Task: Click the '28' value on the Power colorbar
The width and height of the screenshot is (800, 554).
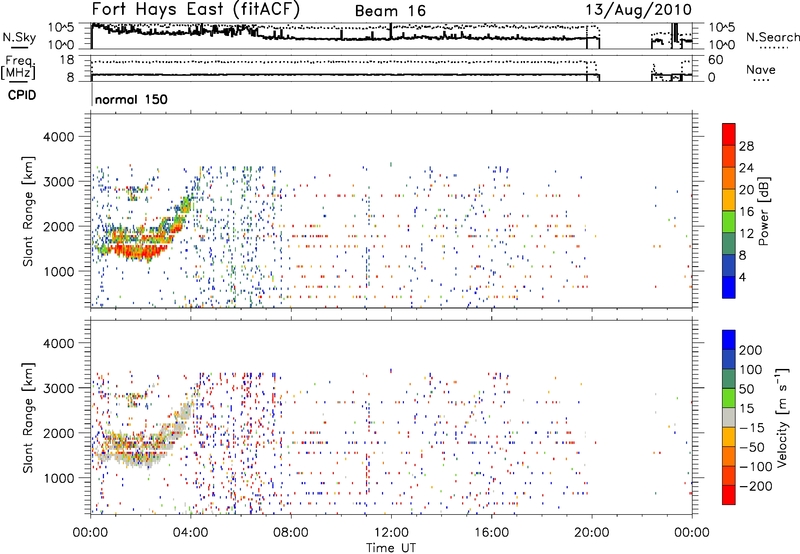Action: [x=746, y=146]
